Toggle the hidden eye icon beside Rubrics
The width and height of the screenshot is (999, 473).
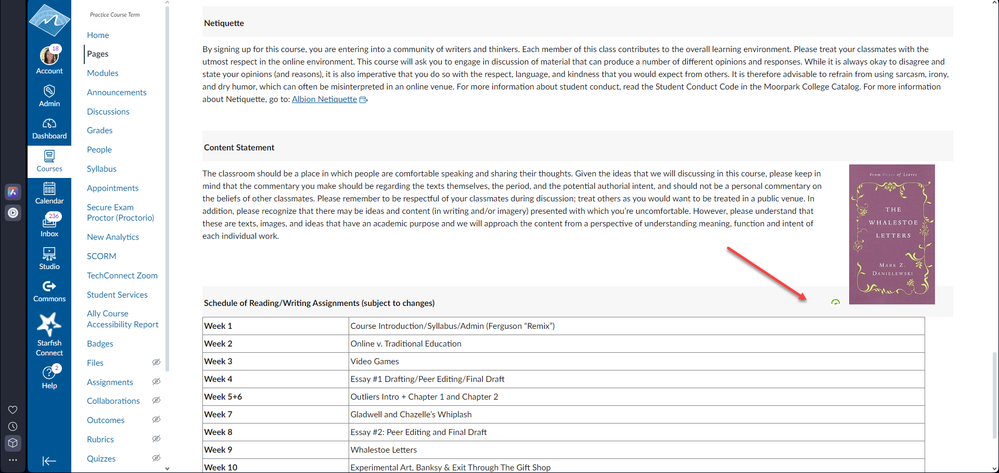click(x=155, y=439)
